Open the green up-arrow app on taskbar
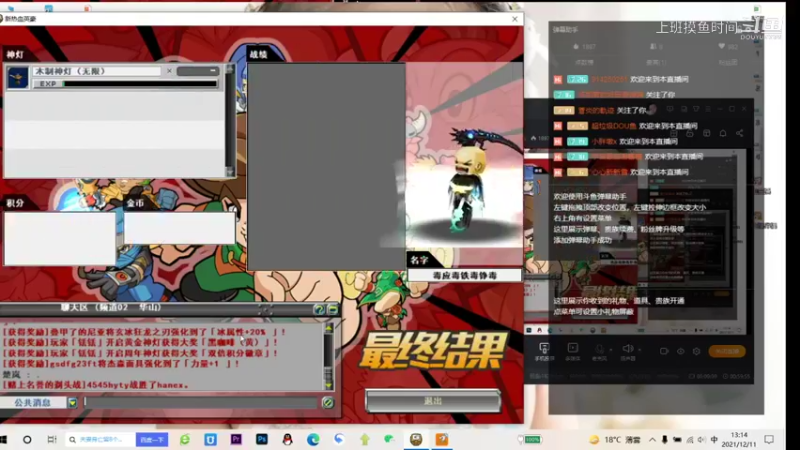 pos(364,439)
